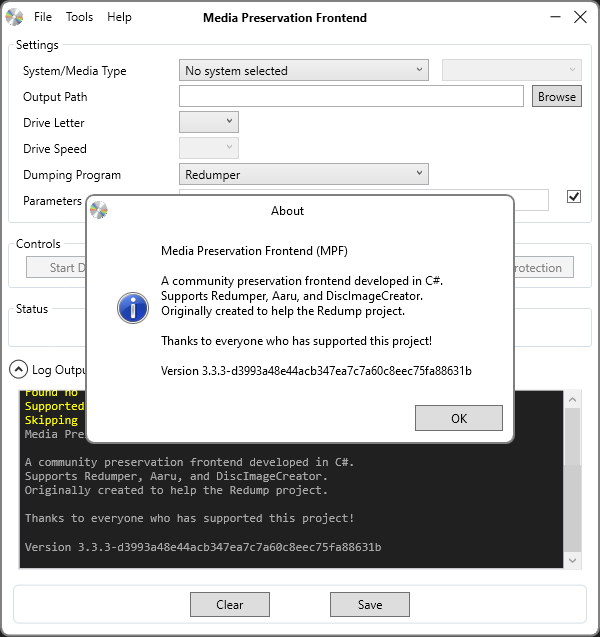Click the 'Dumping Program' label

point(72,175)
